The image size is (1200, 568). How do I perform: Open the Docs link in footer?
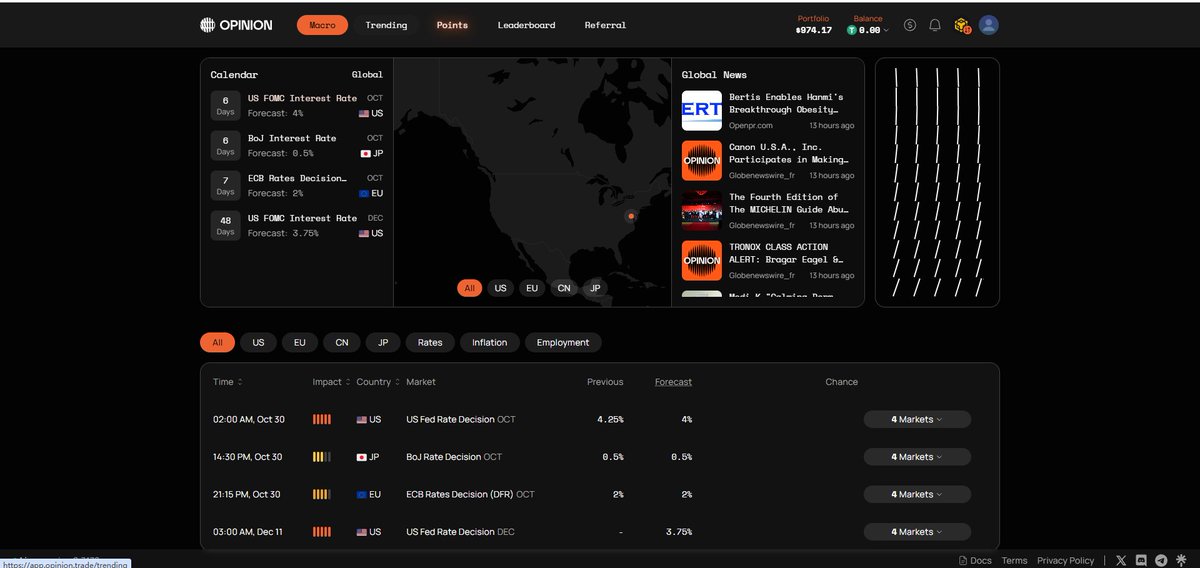tap(975, 561)
